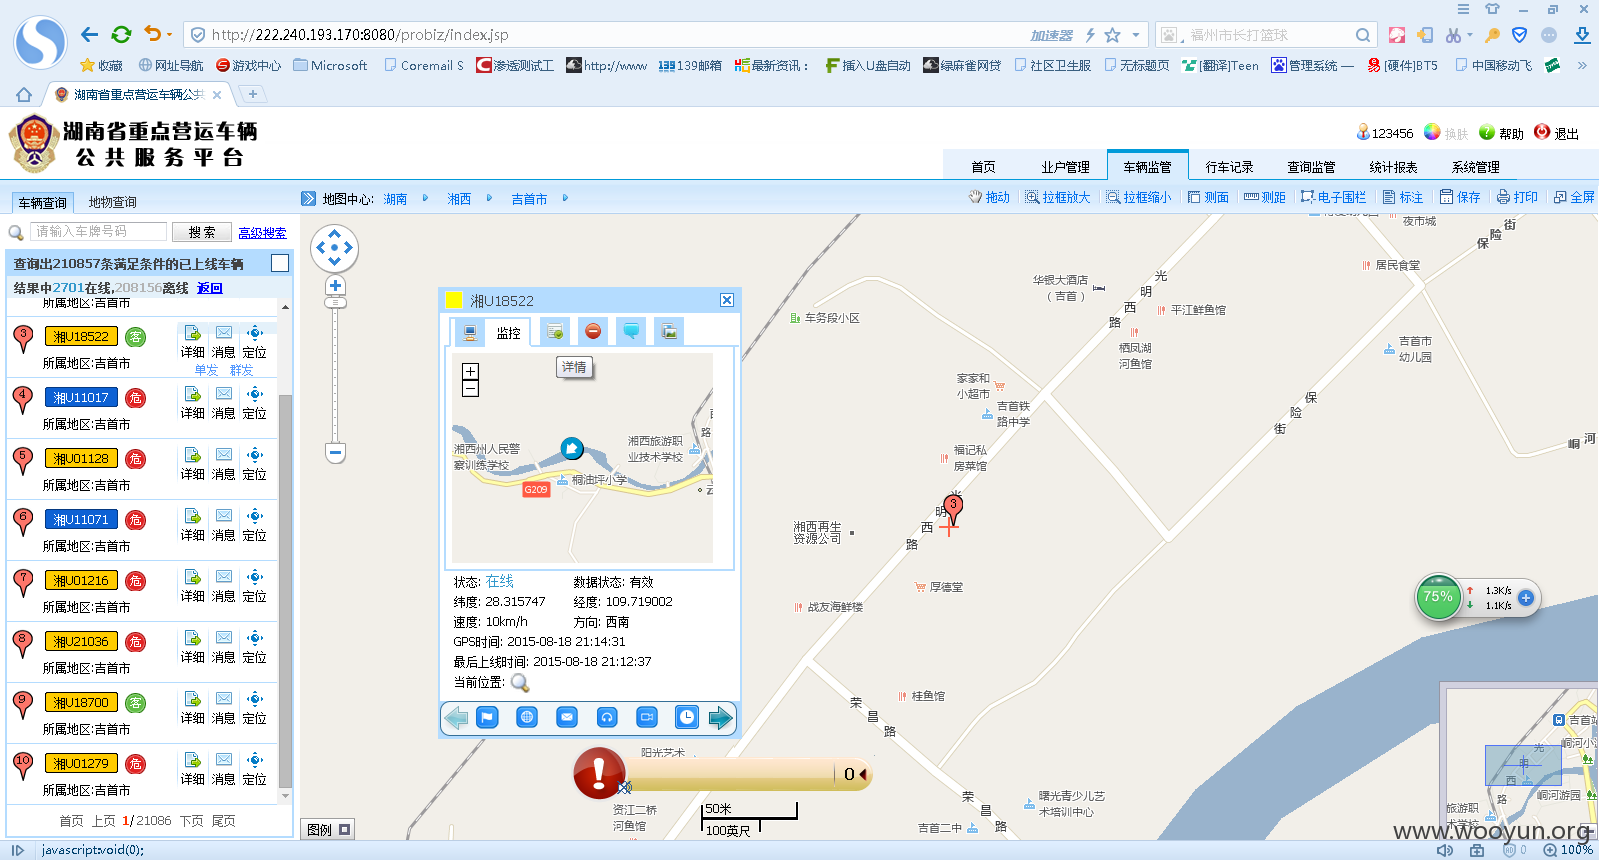The width and height of the screenshot is (1599, 860).
Task: Send 消息 message to vehicle 湘U21036
Action: (x=224, y=646)
